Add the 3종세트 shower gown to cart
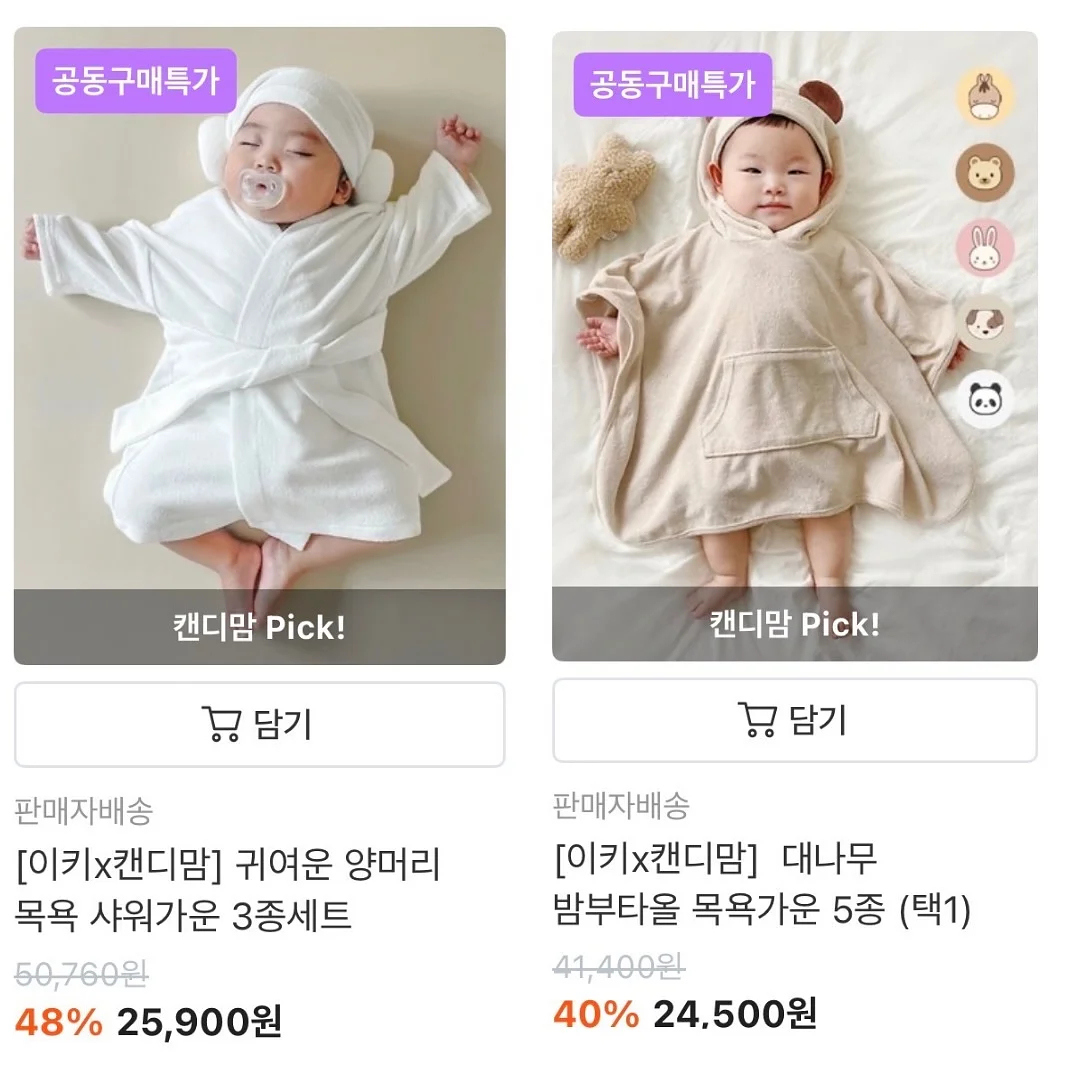This screenshot has height=1080, width=1080. 260,724
